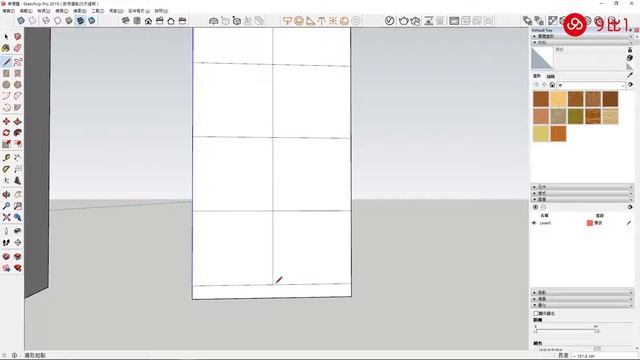640x360 pixels.
Task: Collapse the Materials (材料) tray panel
Action: (x=582, y=42)
